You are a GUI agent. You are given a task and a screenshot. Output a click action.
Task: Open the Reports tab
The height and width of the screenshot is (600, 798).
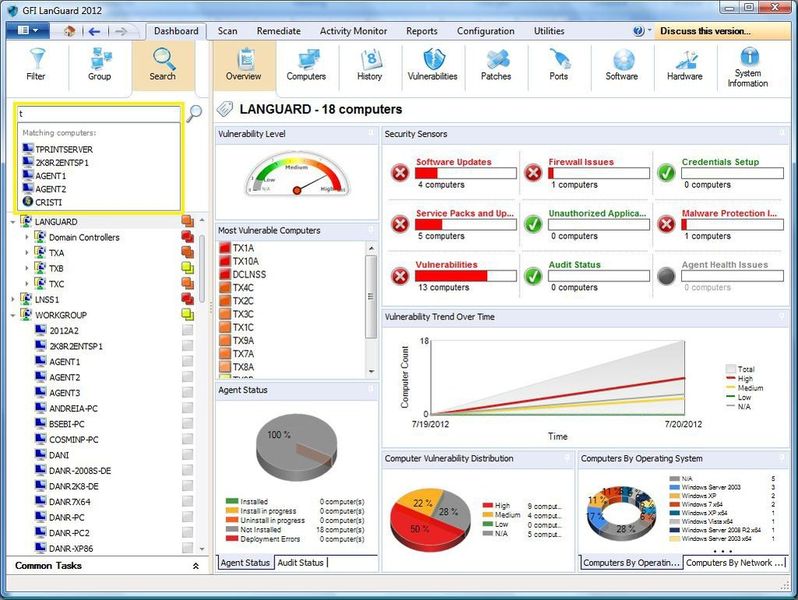pos(421,31)
